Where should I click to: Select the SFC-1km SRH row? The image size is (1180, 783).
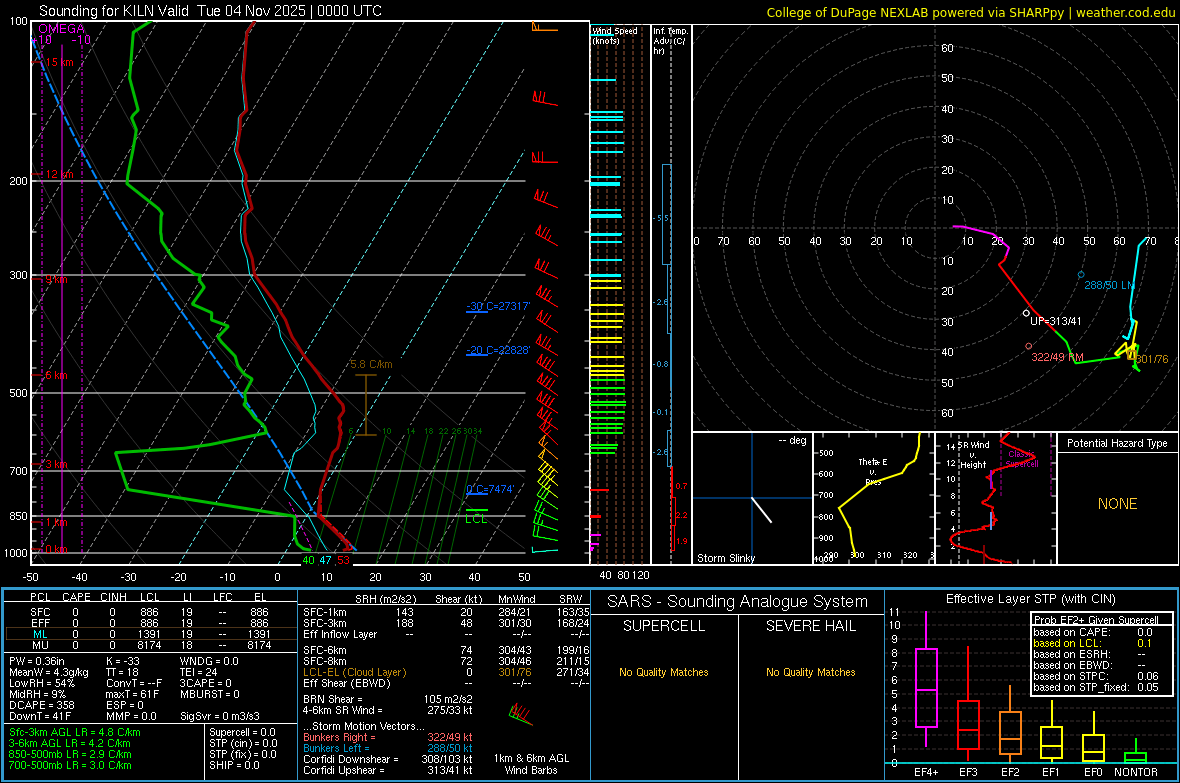click(x=446, y=612)
